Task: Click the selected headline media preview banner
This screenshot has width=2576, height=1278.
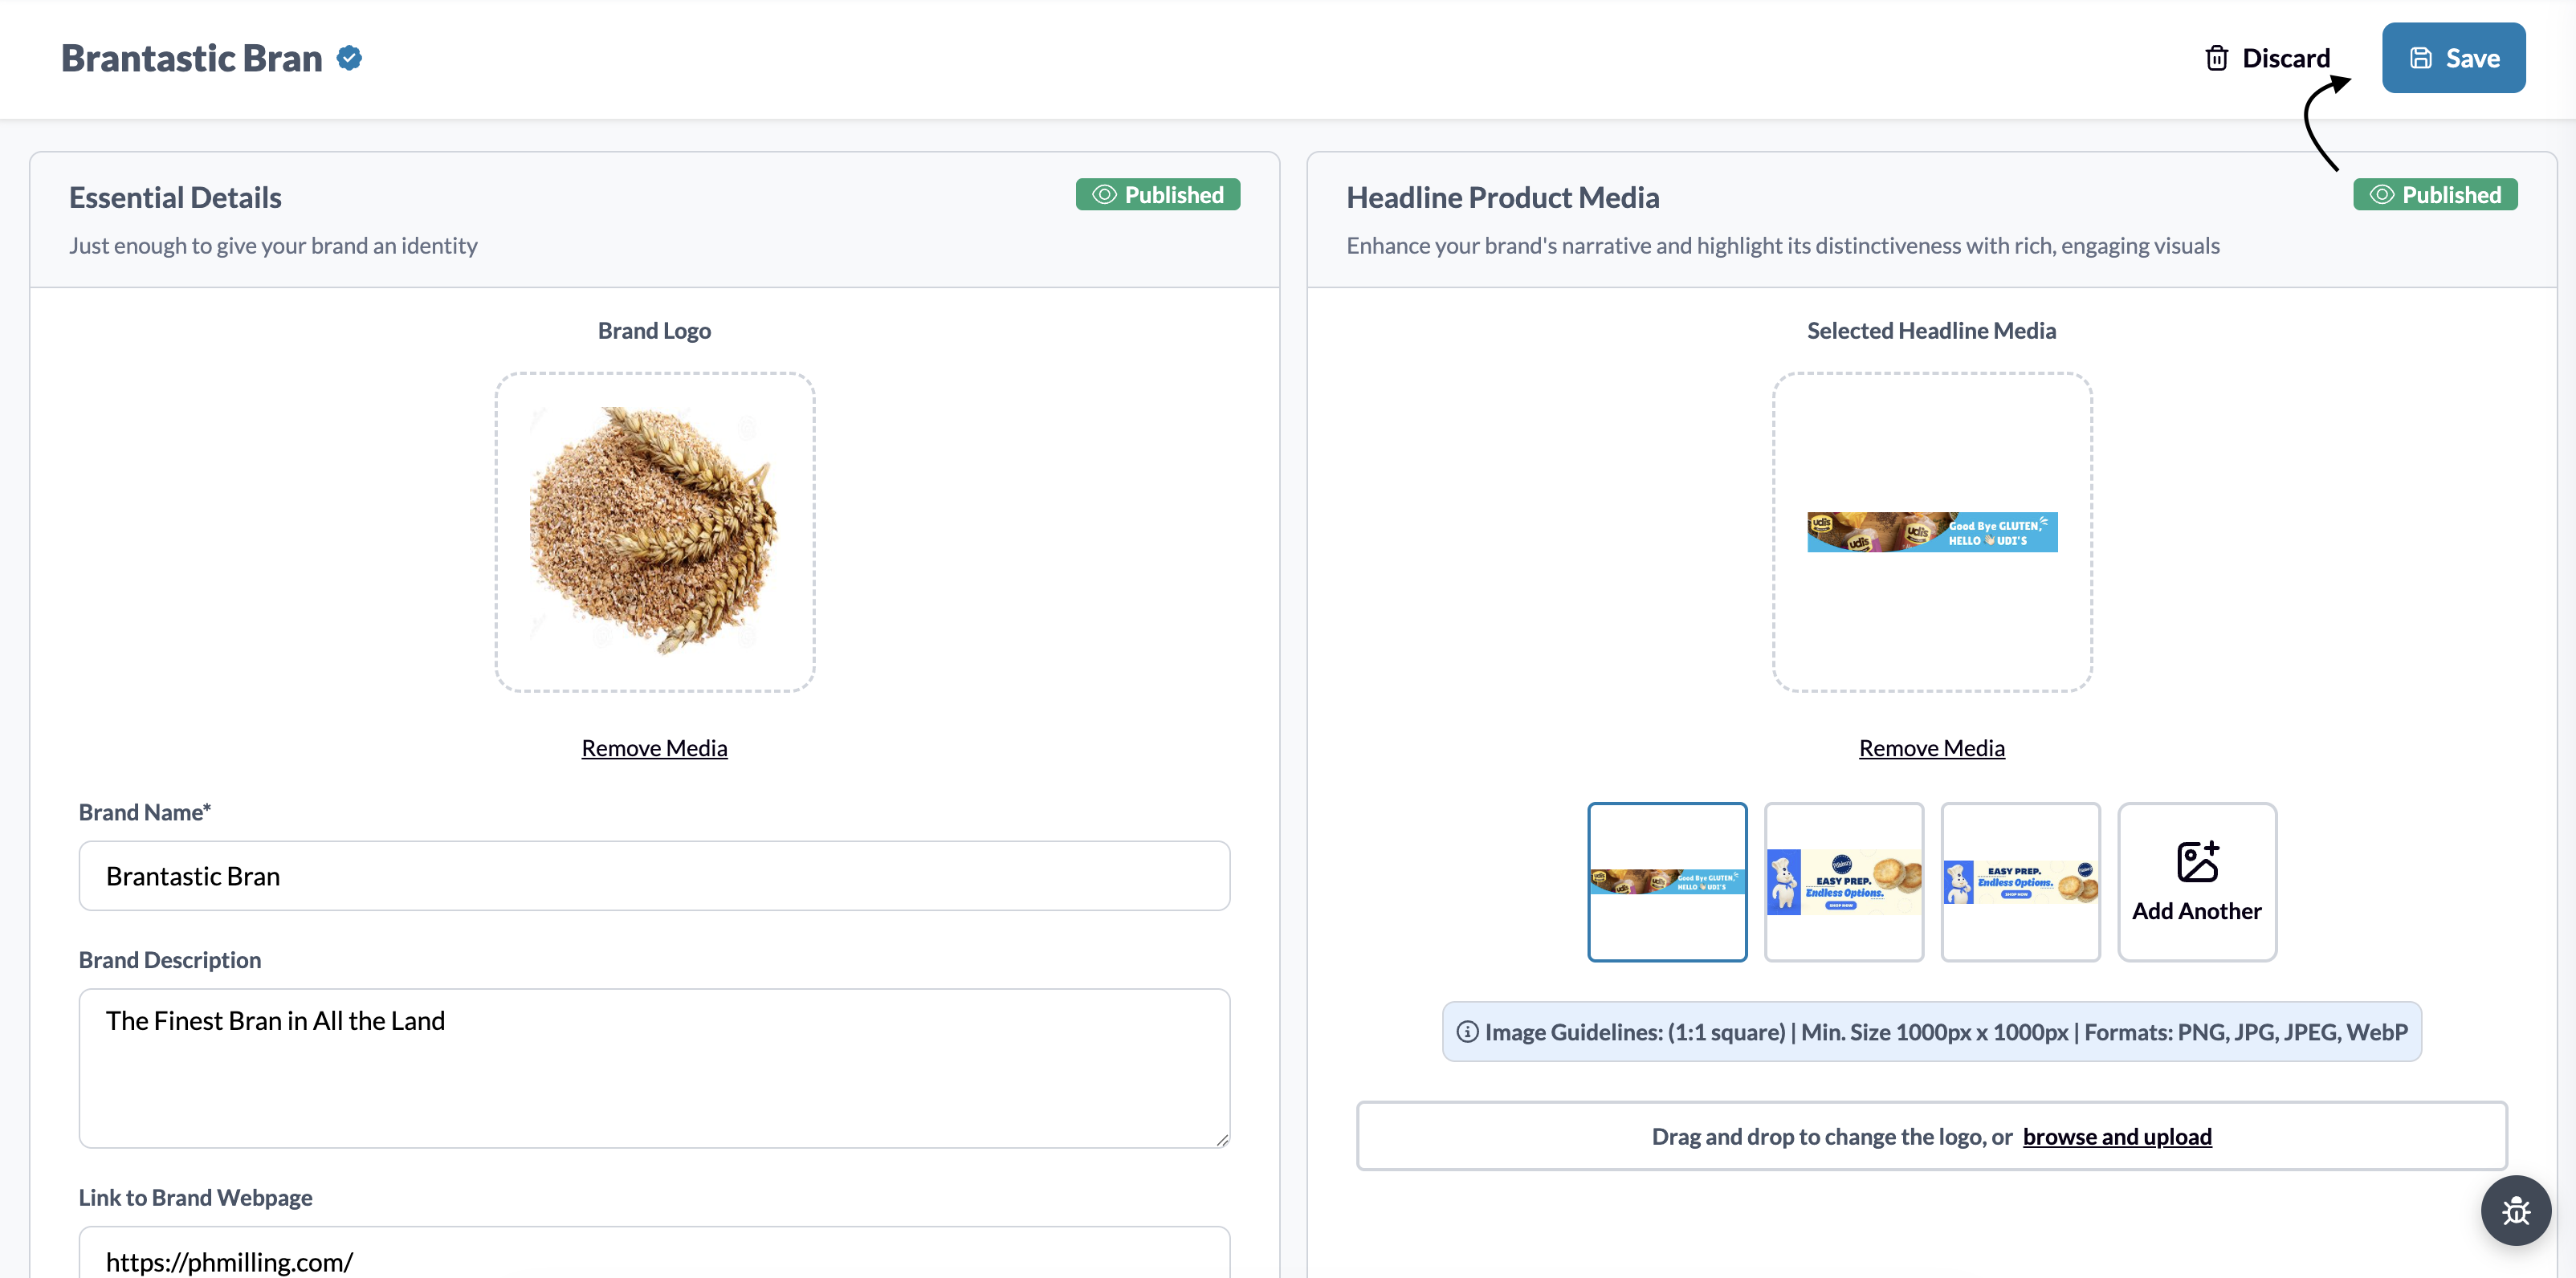Action: point(1932,532)
